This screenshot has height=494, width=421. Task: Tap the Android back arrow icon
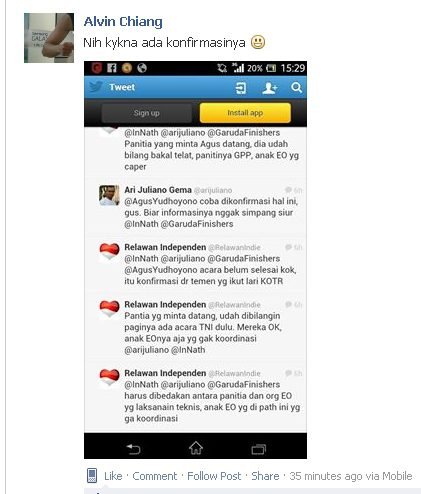click(133, 449)
